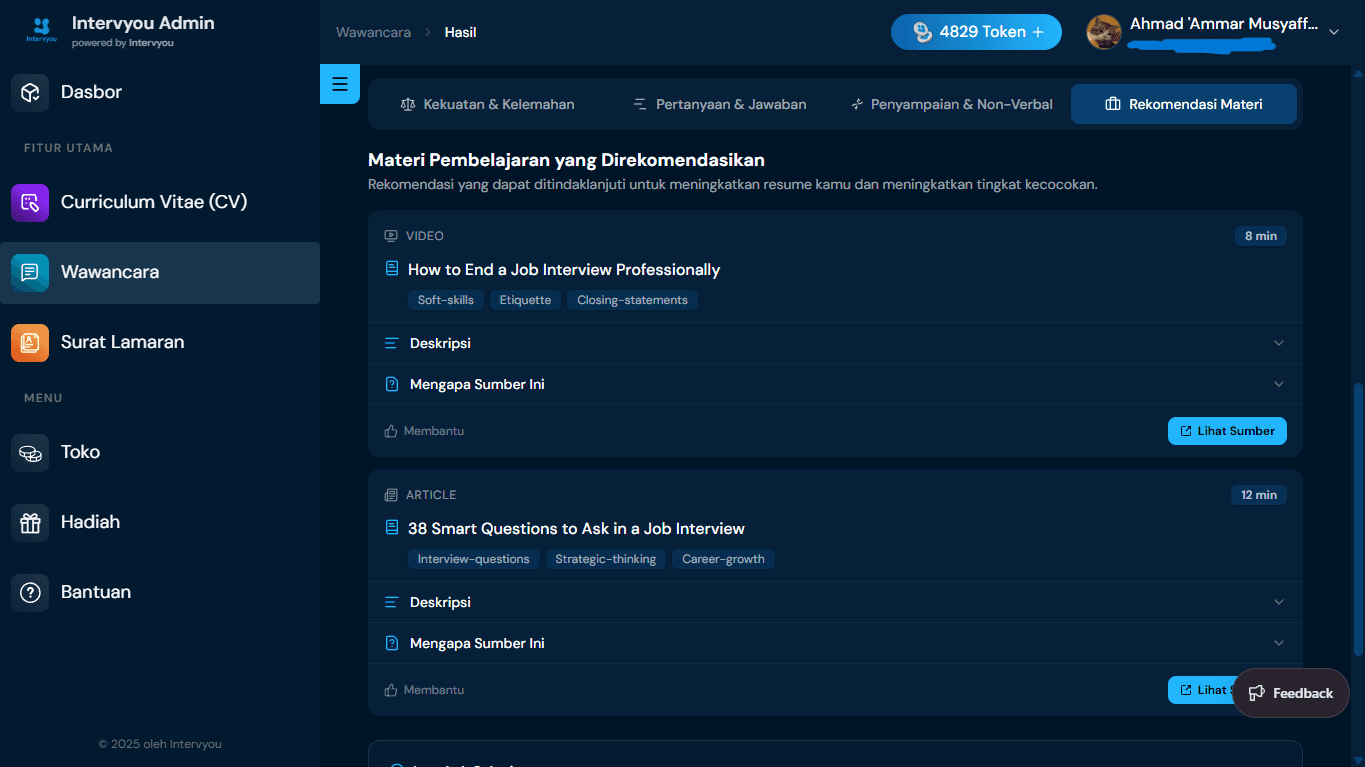Click the Strategic-thinking tag
This screenshot has width=1365, height=767.
tap(606, 559)
